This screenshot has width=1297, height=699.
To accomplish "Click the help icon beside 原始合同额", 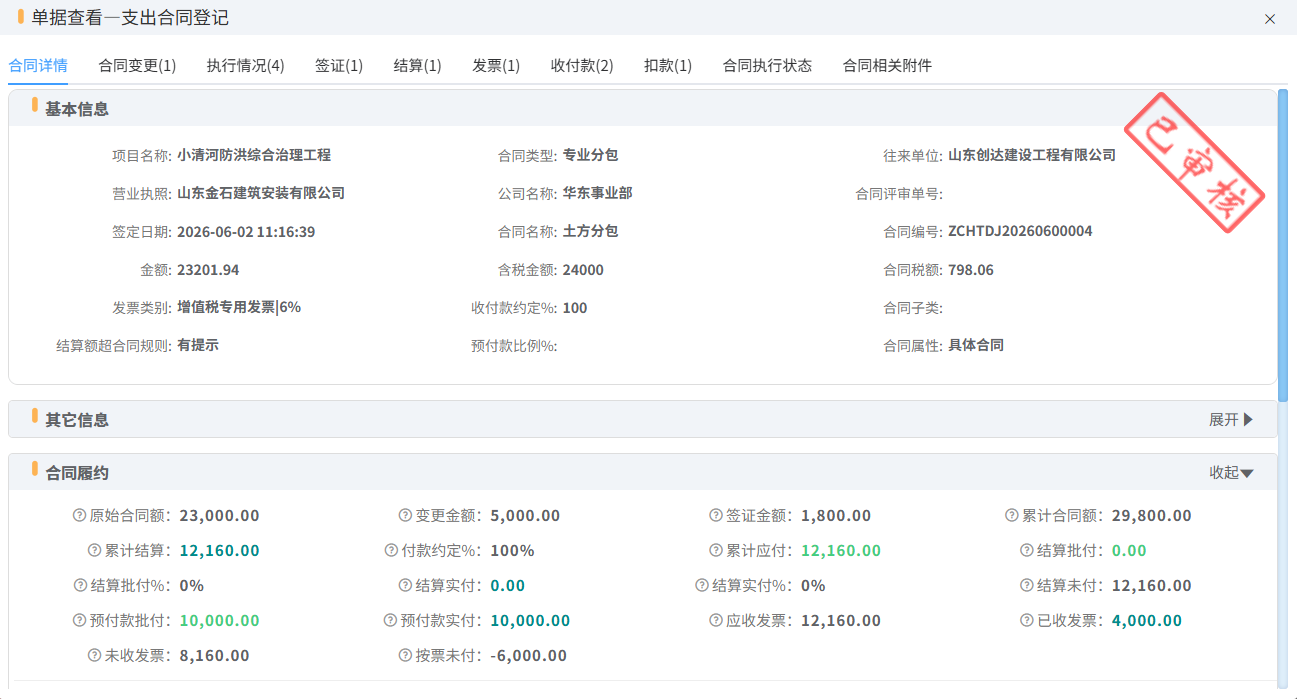I will (x=80, y=516).
